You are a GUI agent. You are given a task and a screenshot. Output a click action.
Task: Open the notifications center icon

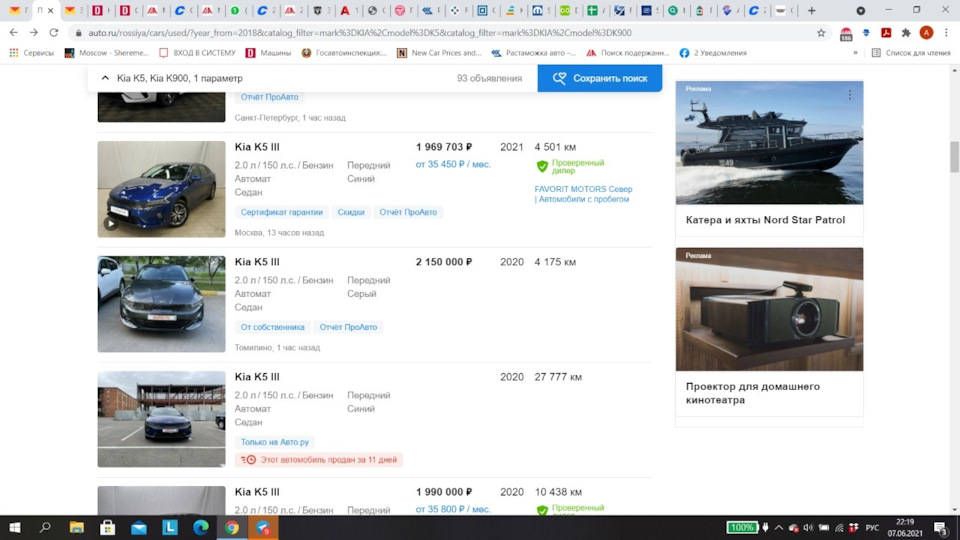click(x=941, y=528)
